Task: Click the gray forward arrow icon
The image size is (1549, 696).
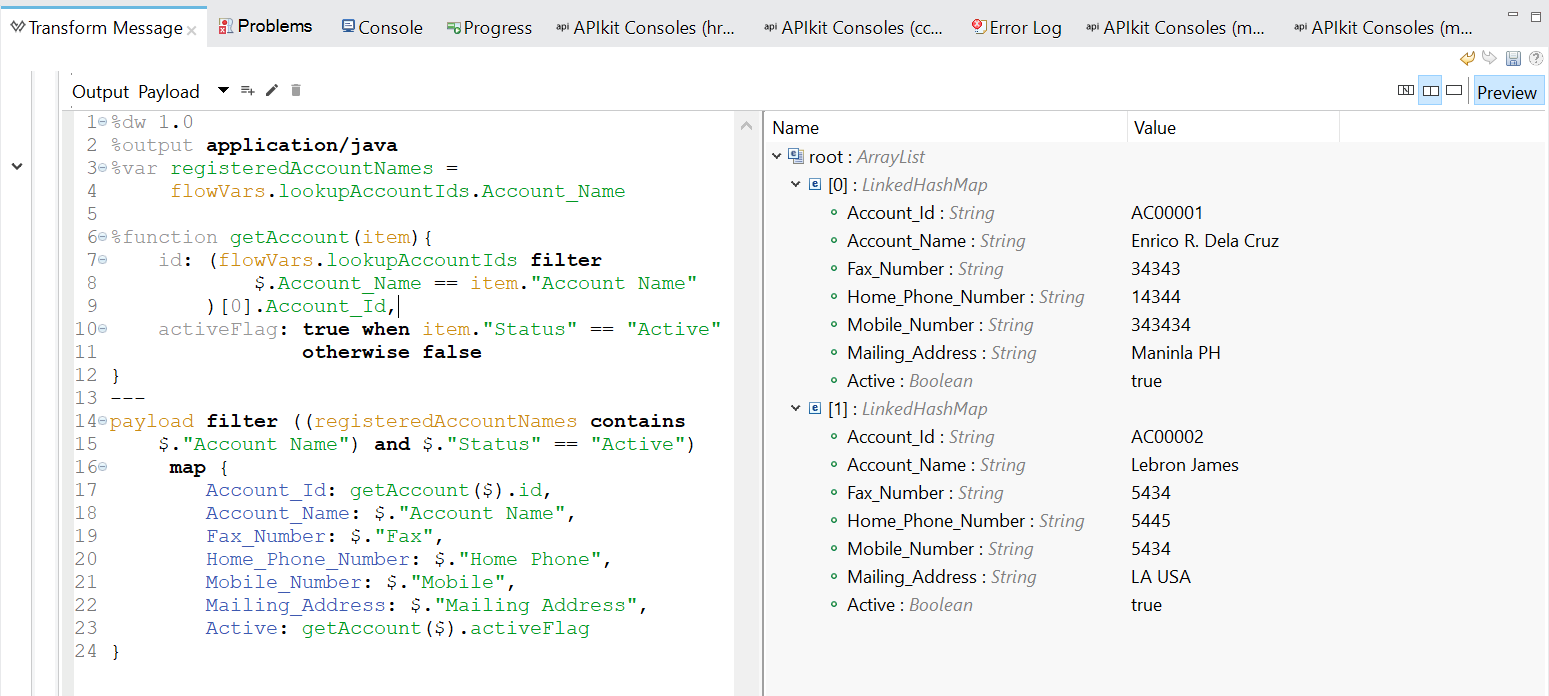Action: (x=1490, y=59)
